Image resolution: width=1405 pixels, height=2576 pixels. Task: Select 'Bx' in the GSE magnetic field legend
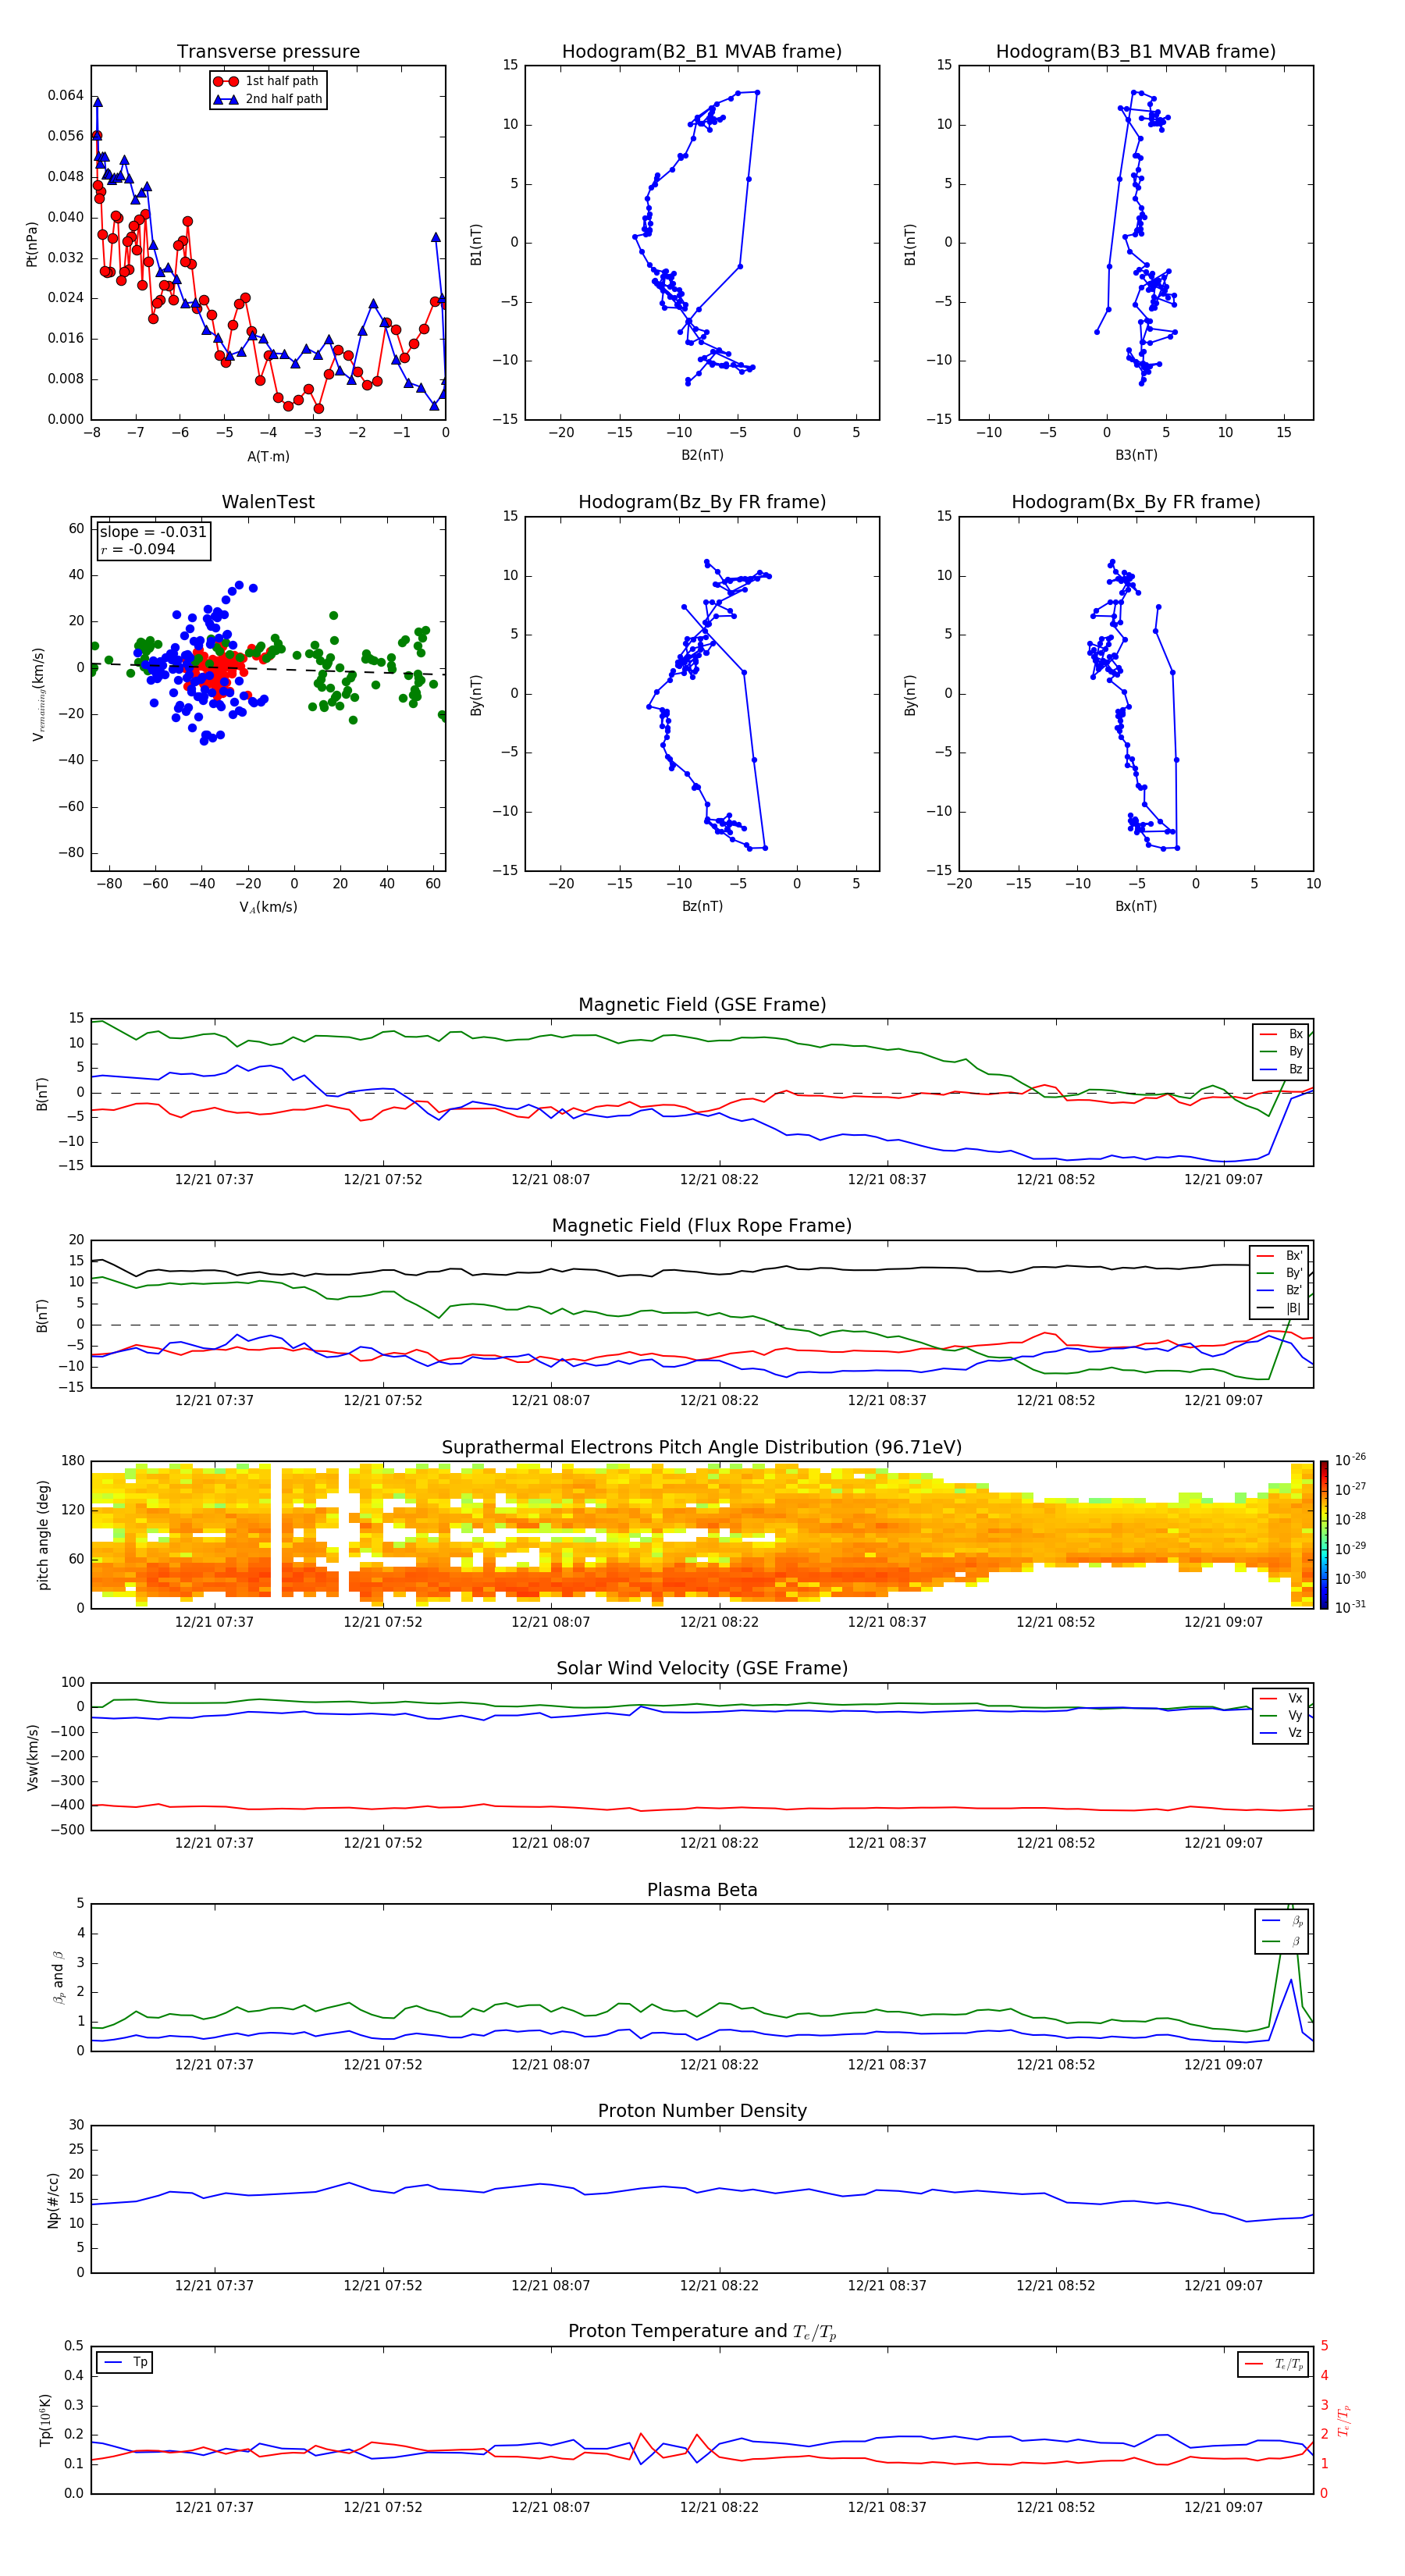1282,1034
